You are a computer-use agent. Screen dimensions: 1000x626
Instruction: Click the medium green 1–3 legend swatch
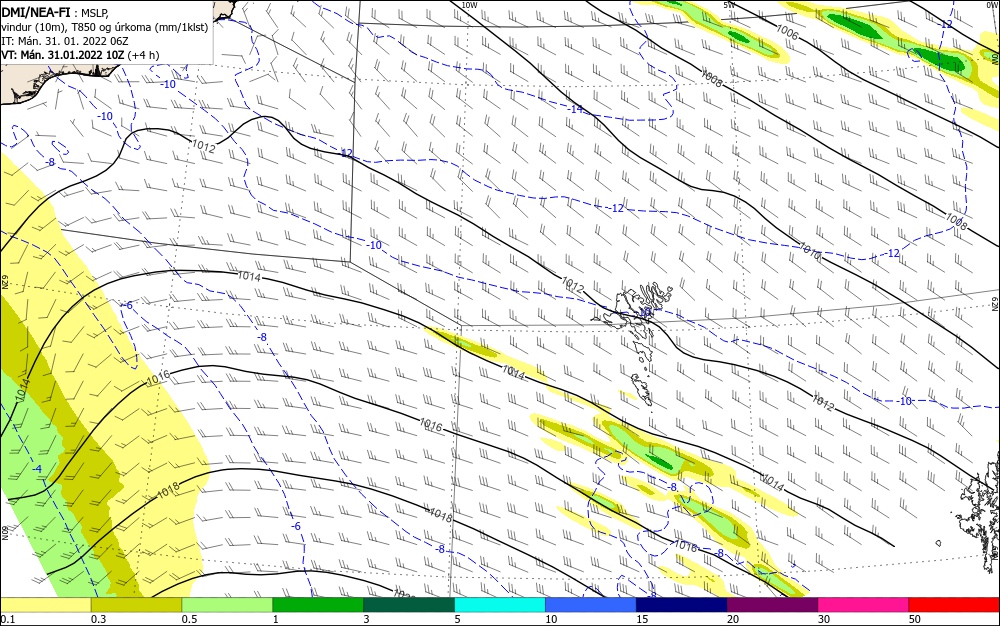coord(318,605)
